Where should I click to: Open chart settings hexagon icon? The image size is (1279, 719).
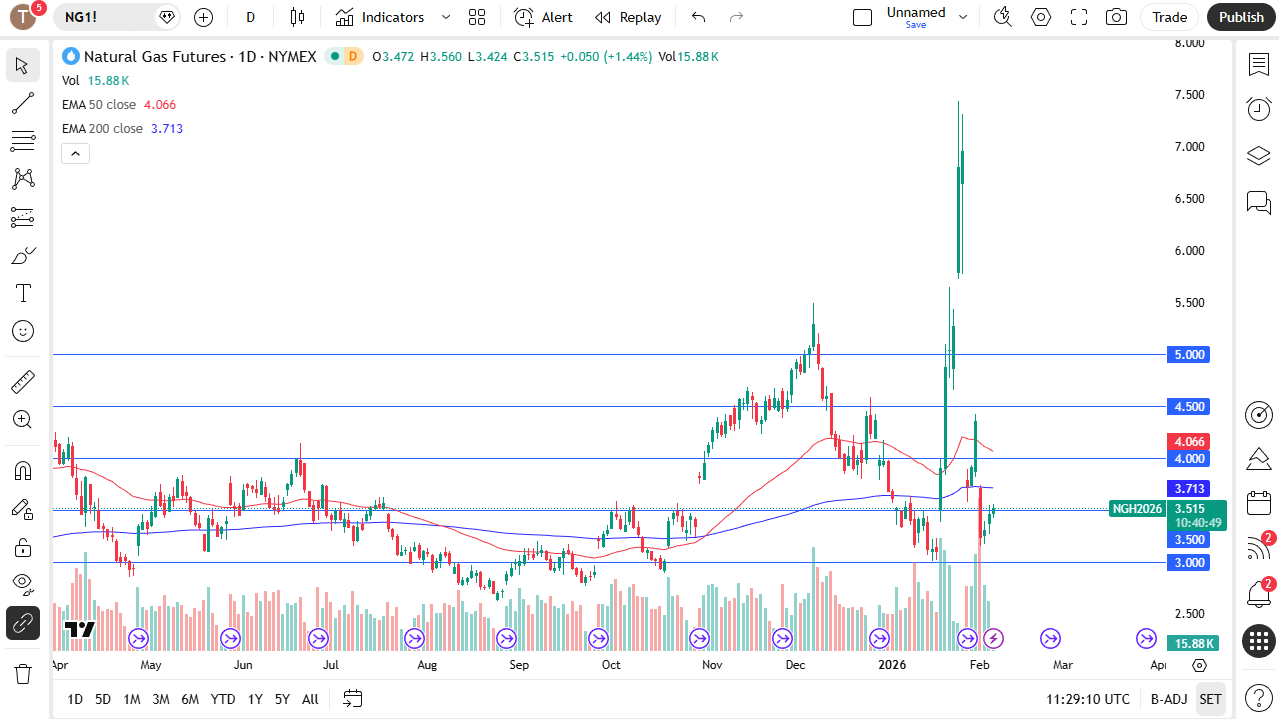pyautogui.click(x=1041, y=17)
